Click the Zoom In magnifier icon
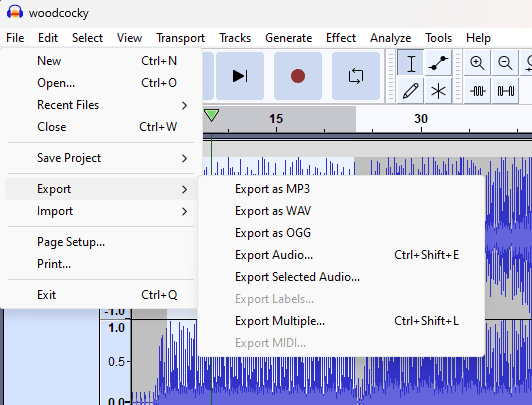Image resolution: width=532 pixels, height=405 pixels. click(x=477, y=63)
